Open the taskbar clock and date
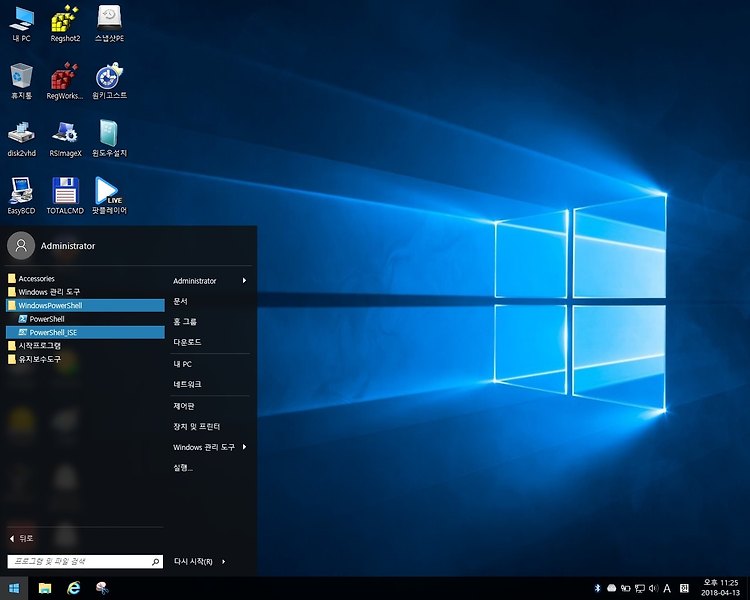Image resolution: width=750 pixels, height=600 pixels. pyautogui.click(x=720, y=588)
